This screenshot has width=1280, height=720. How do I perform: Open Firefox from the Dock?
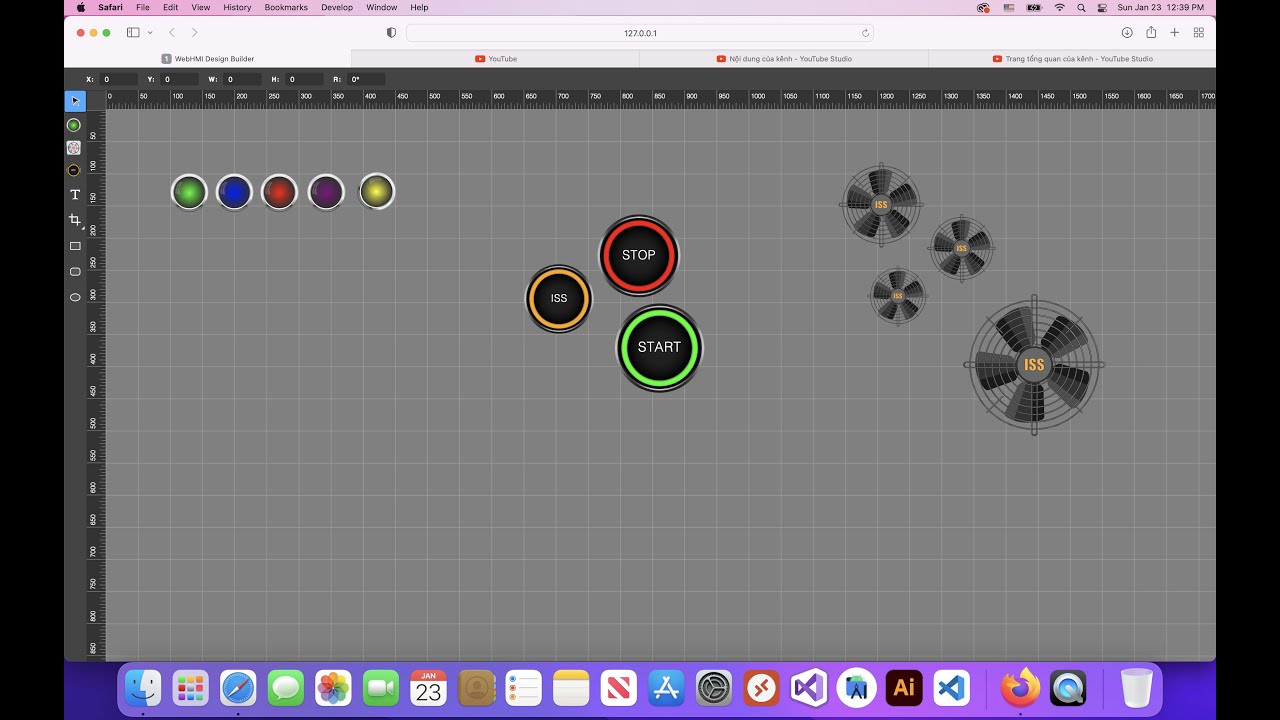(x=1020, y=688)
